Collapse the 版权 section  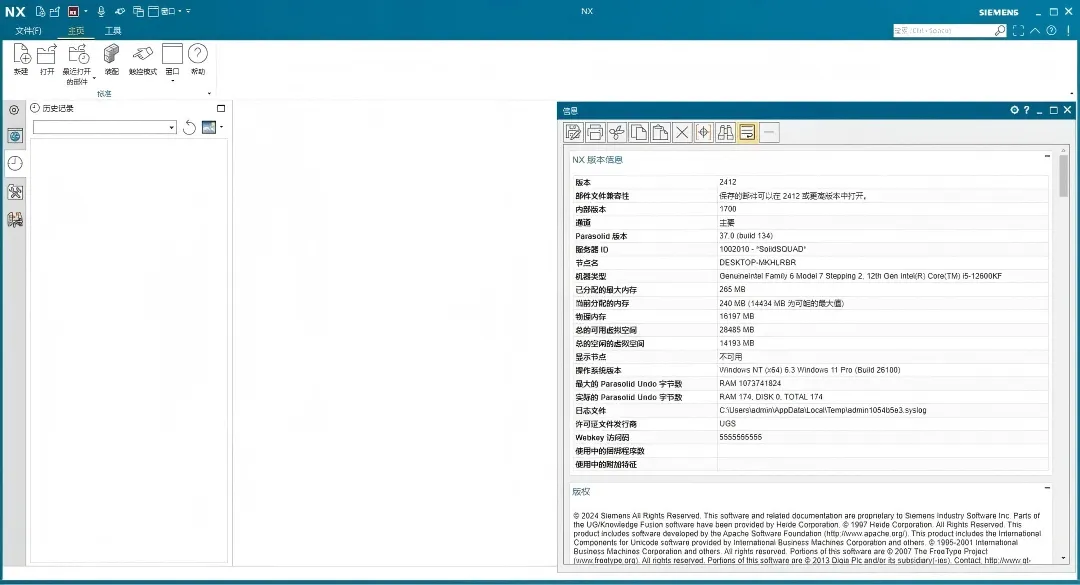1047,488
